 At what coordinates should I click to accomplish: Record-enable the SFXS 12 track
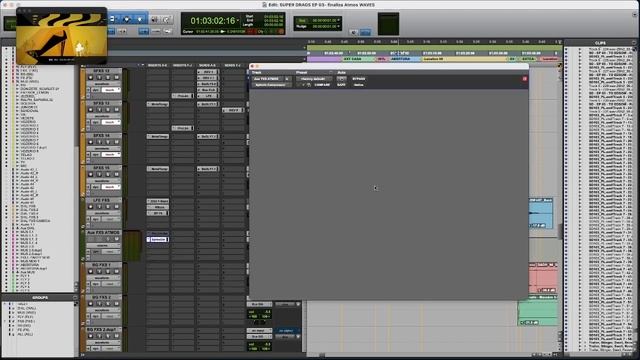[x=91, y=77]
